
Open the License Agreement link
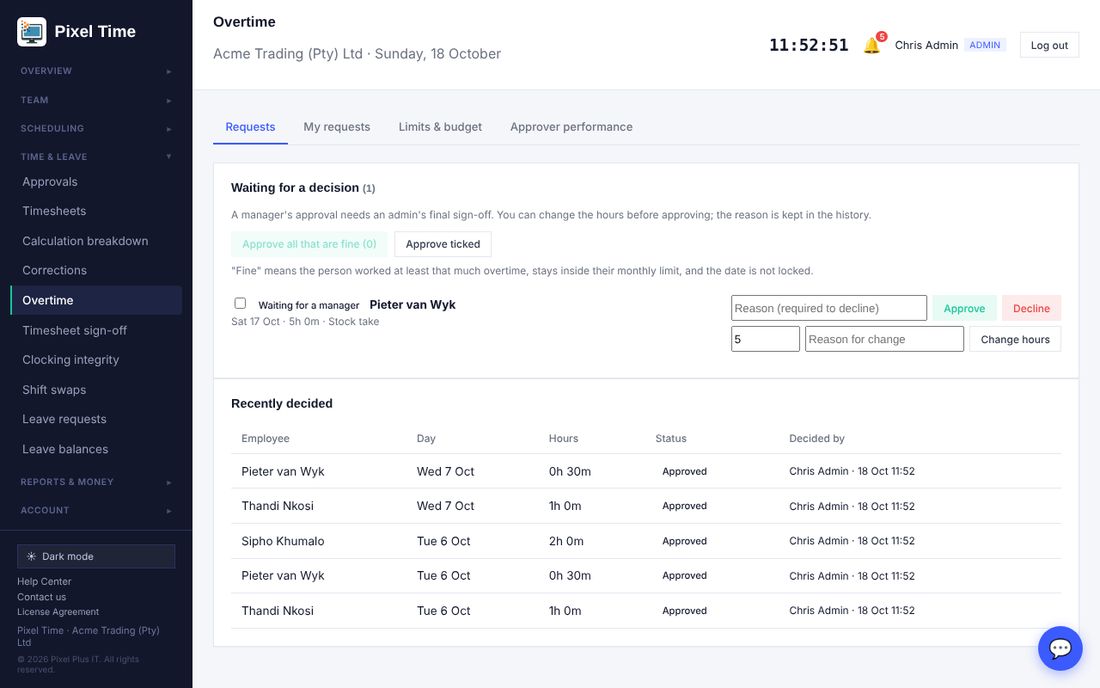pos(58,612)
